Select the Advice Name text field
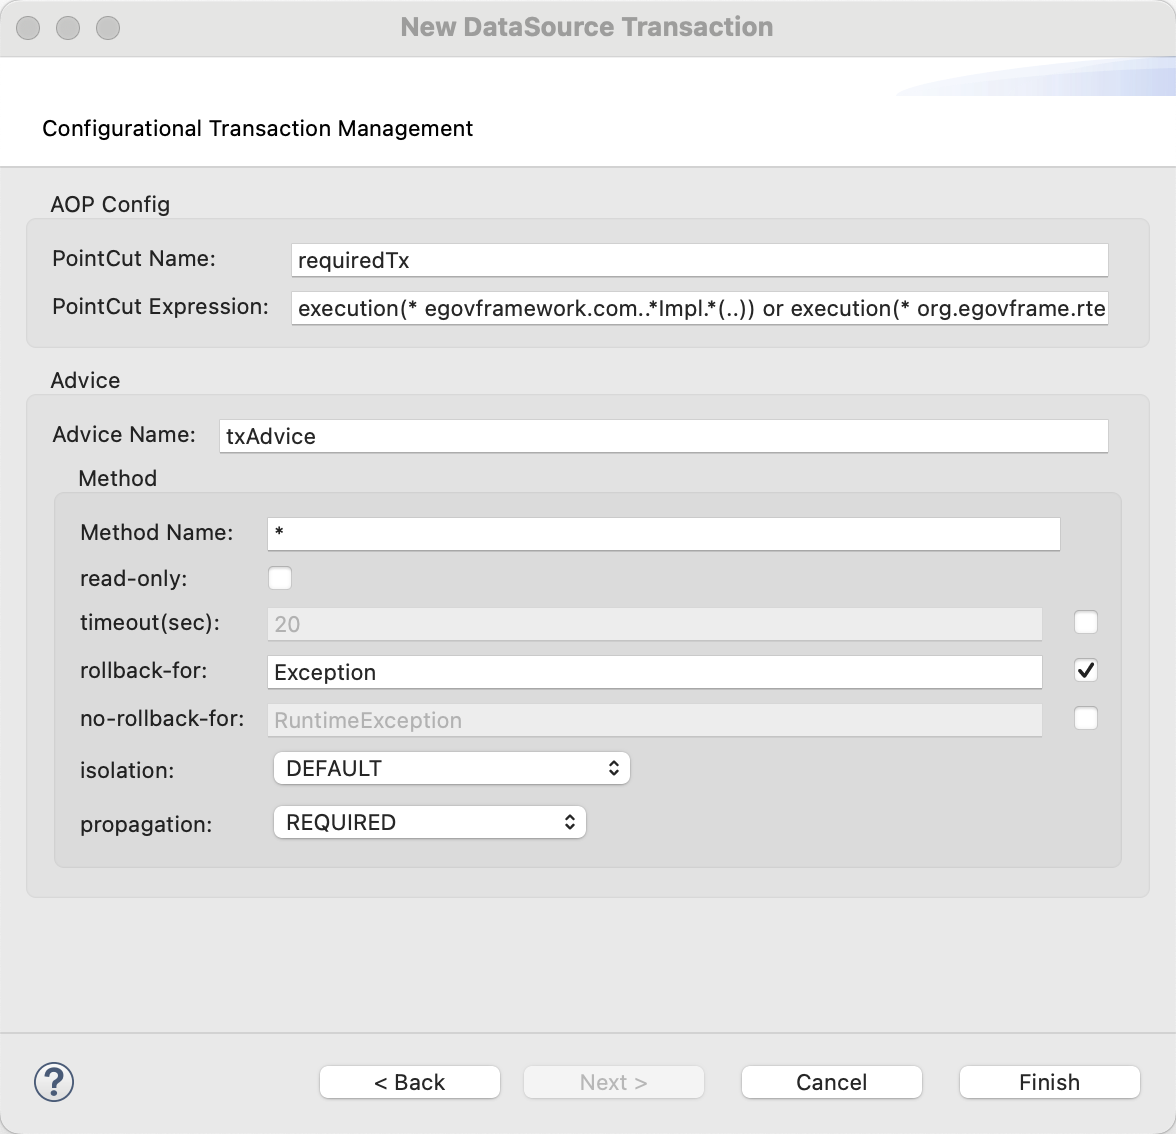 coord(663,436)
